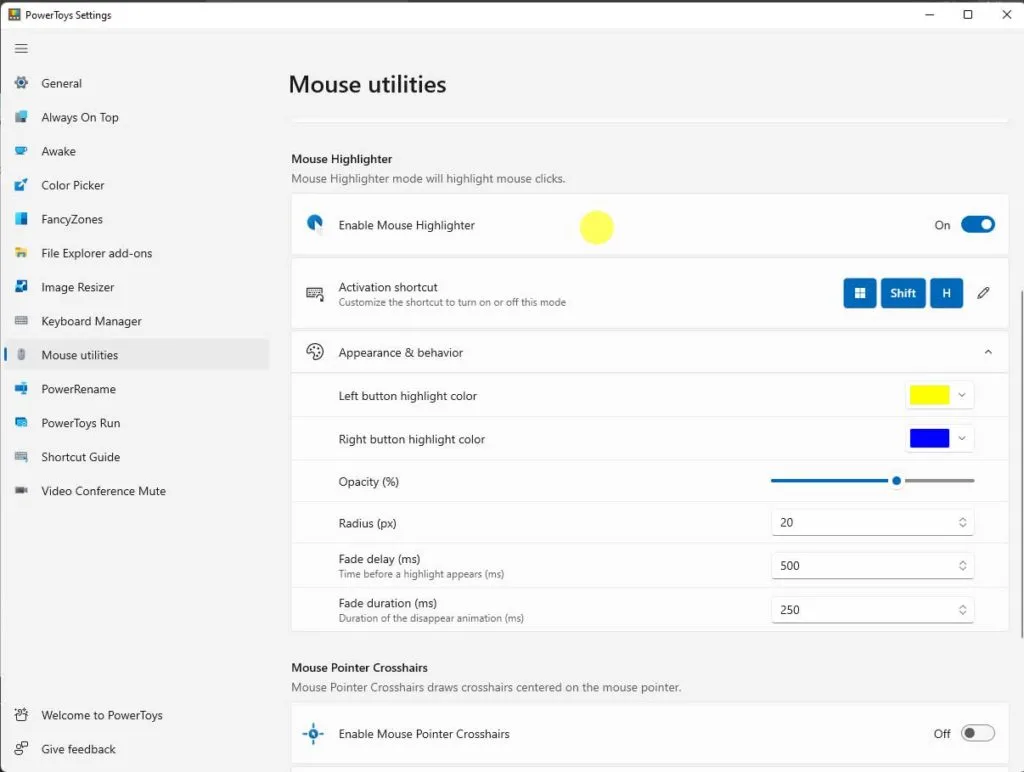This screenshot has height=772, width=1024.
Task: Click the Welcome to PowerToys icon
Action: [x=21, y=715]
